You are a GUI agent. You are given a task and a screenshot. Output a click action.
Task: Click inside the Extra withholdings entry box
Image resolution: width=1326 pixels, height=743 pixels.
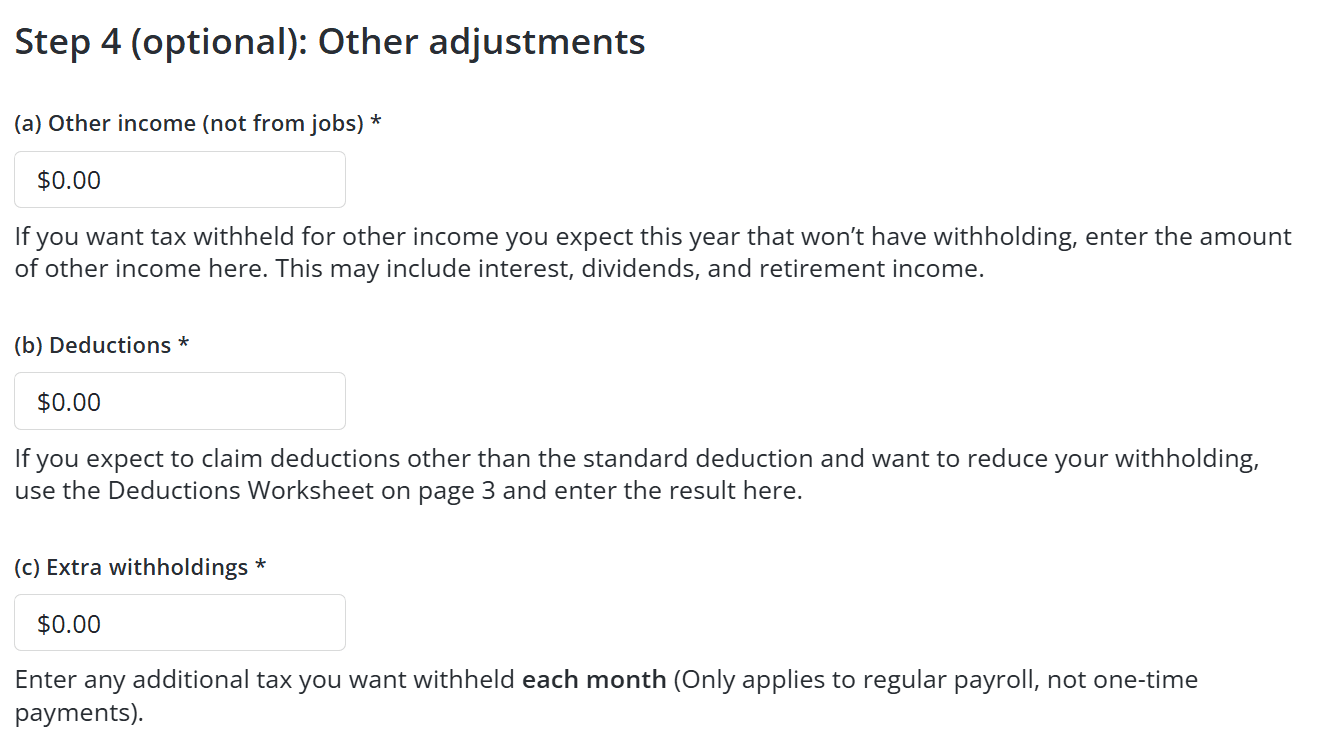click(x=180, y=622)
